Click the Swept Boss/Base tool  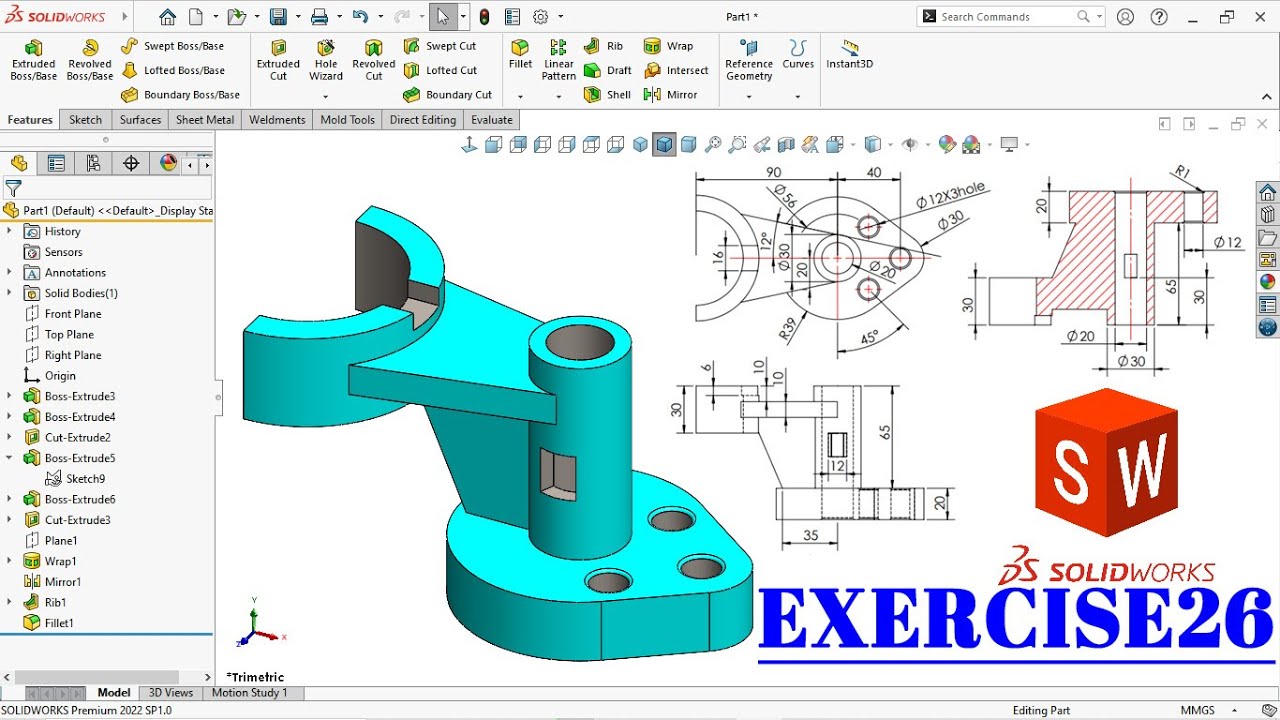(x=172, y=46)
